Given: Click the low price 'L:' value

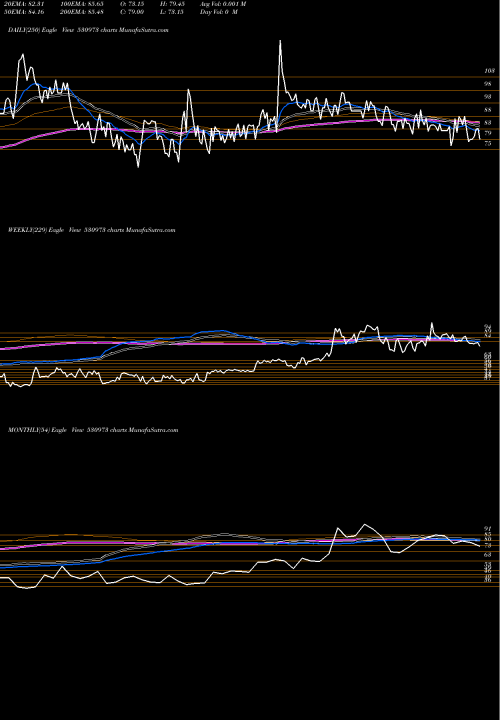Looking at the screenshot, I should pos(173,12).
